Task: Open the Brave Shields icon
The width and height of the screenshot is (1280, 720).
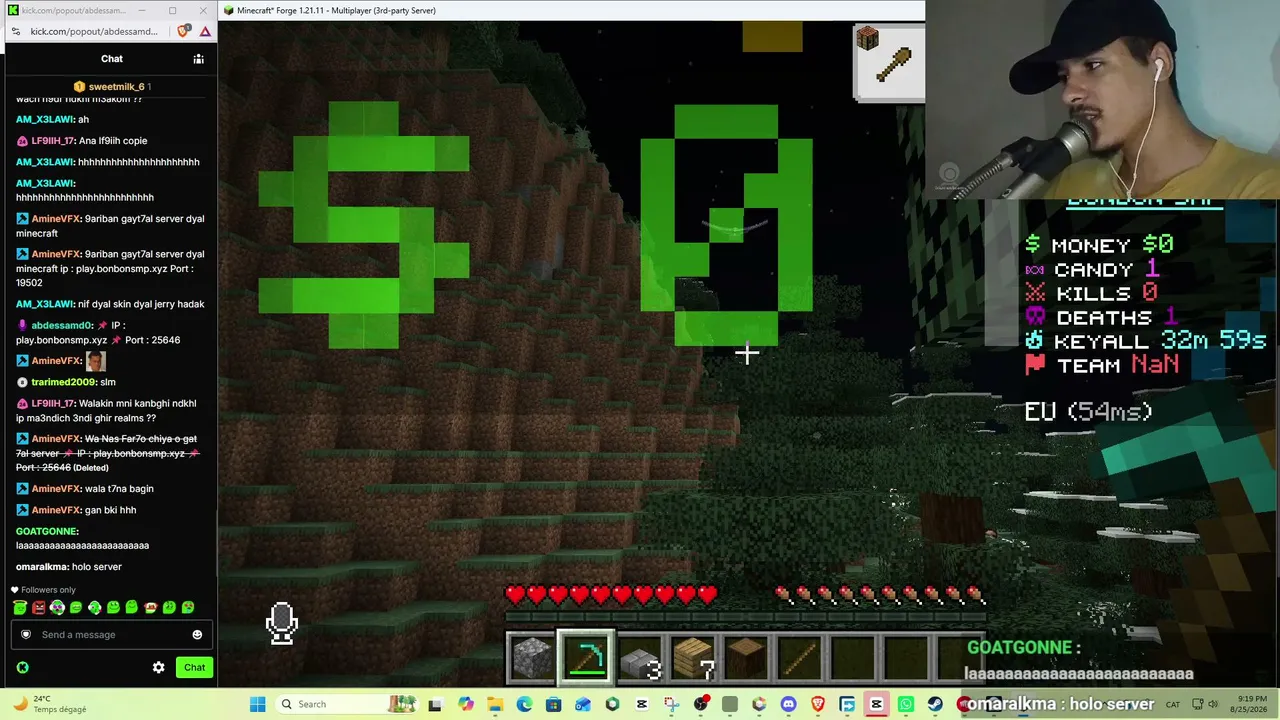Action: coord(183,31)
